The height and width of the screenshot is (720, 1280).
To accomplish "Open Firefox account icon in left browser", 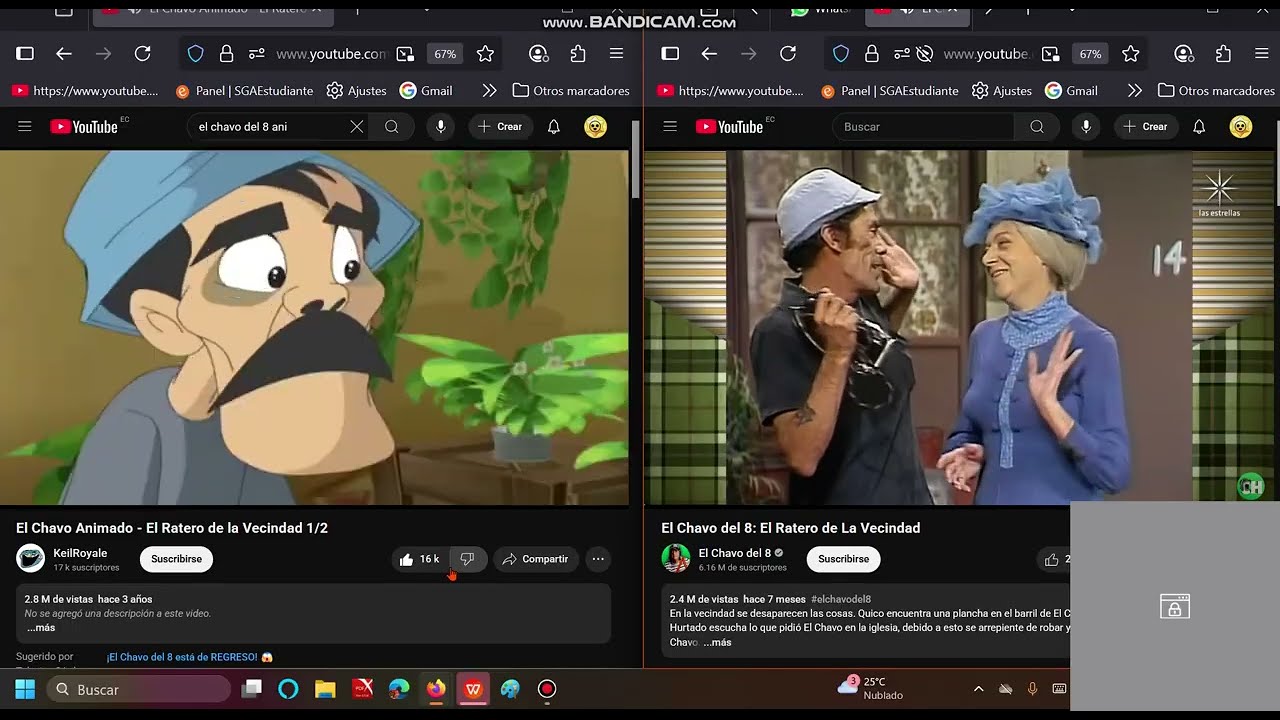I will tap(539, 54).
